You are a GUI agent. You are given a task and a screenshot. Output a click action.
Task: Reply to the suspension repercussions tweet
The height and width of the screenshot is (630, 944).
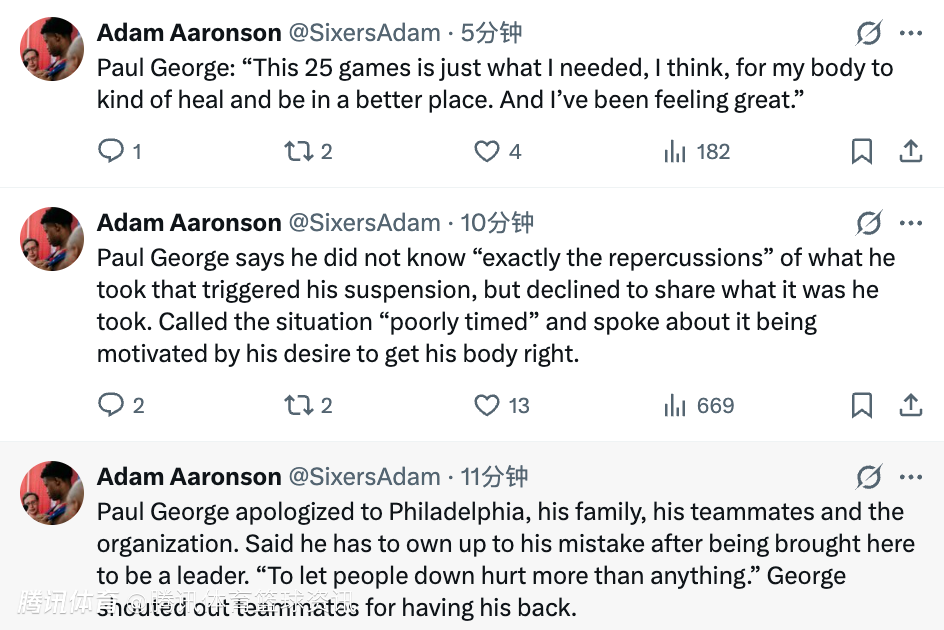pos(110,405)
